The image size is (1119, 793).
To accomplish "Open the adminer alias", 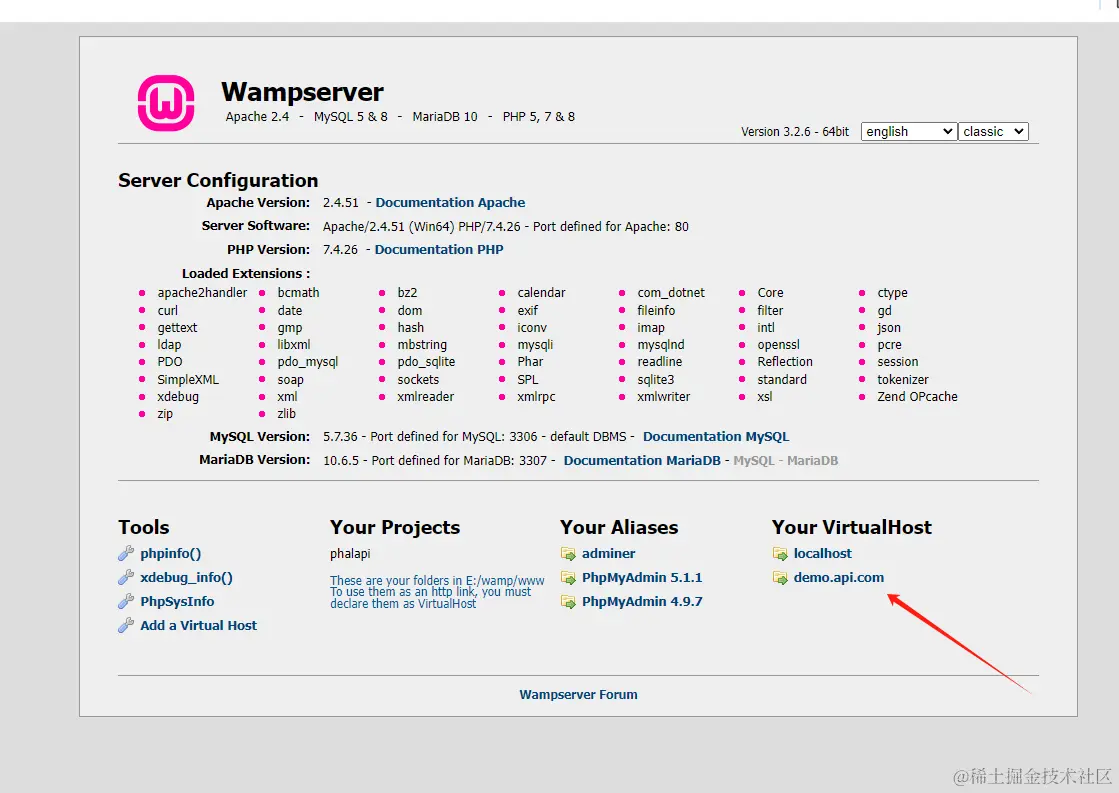I will [x=608, y=553].
